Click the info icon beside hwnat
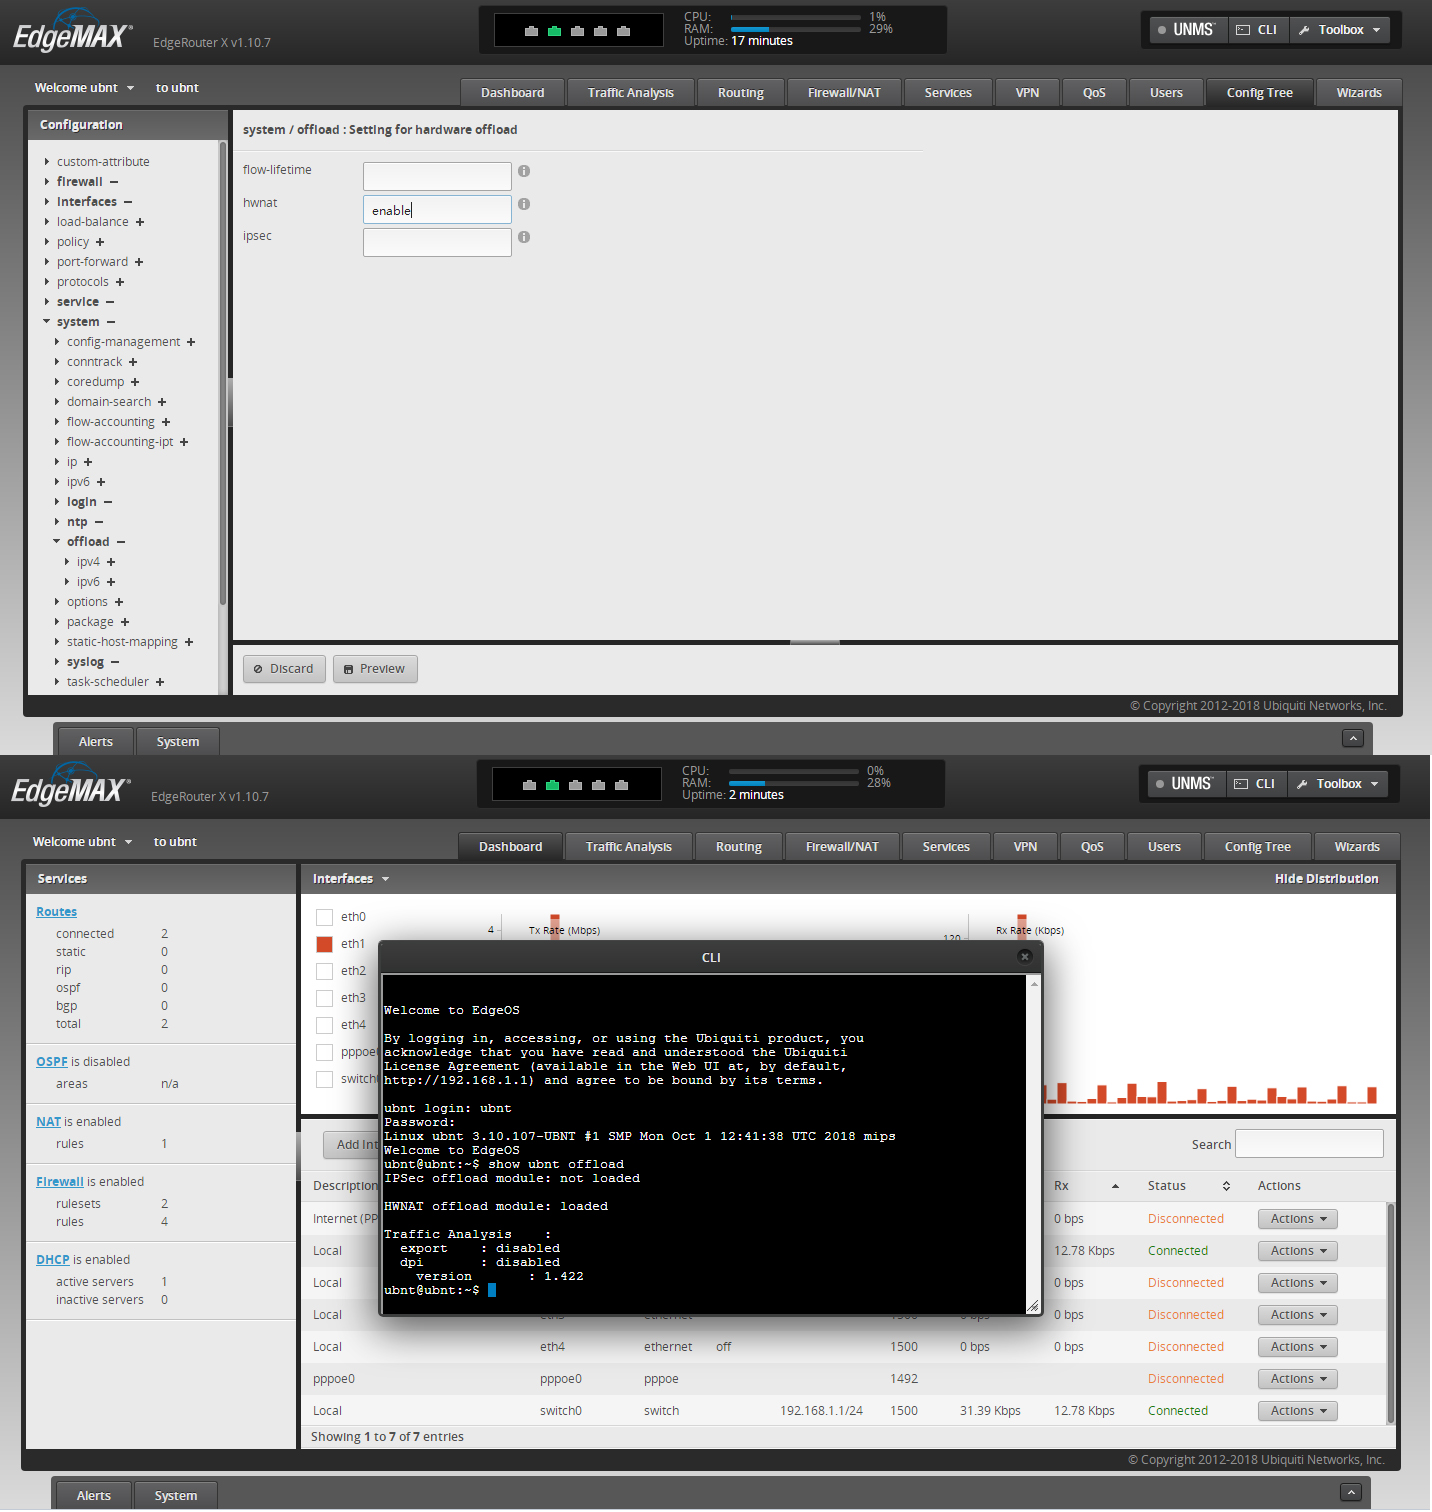This screenshot has width=1432, height=1512. (524, 204)
